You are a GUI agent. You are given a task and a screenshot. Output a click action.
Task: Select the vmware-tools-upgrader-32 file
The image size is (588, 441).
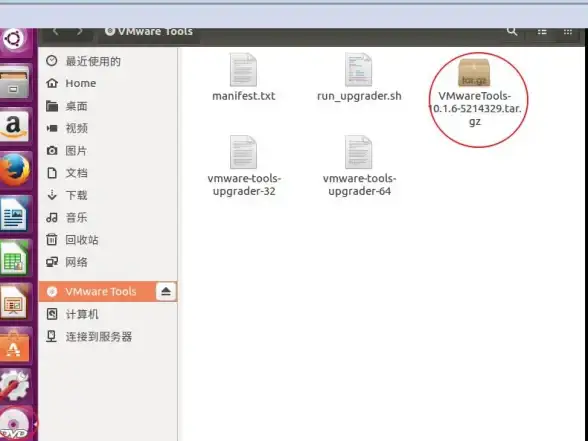point(244,166)
